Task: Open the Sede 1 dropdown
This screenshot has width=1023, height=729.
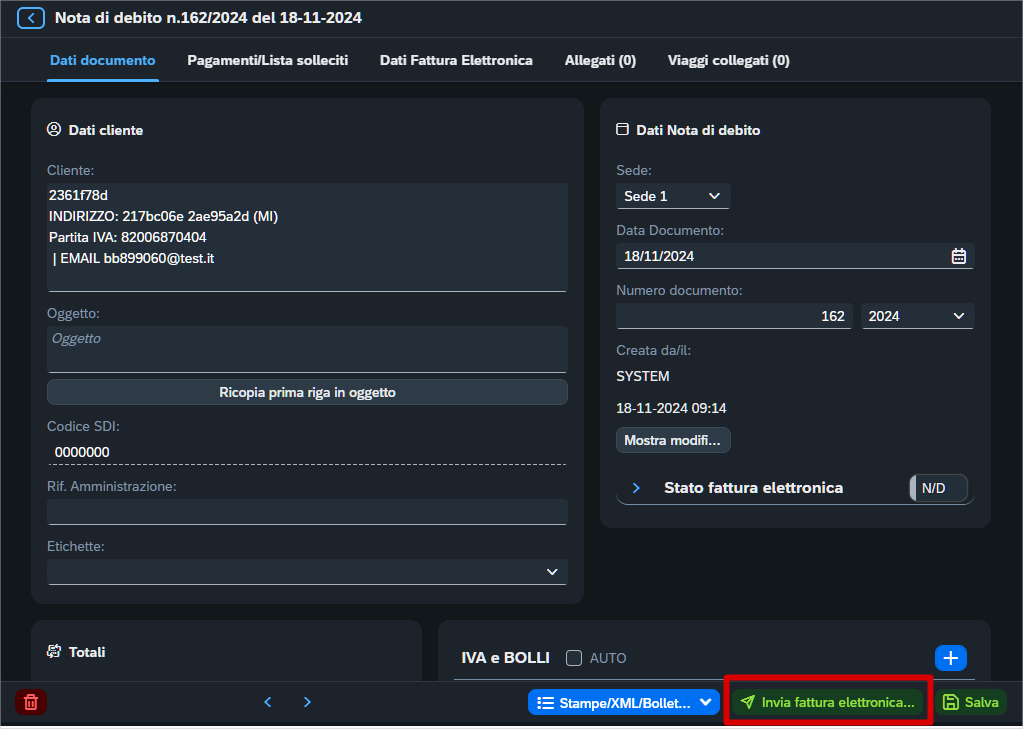Action: pos(673,196)
